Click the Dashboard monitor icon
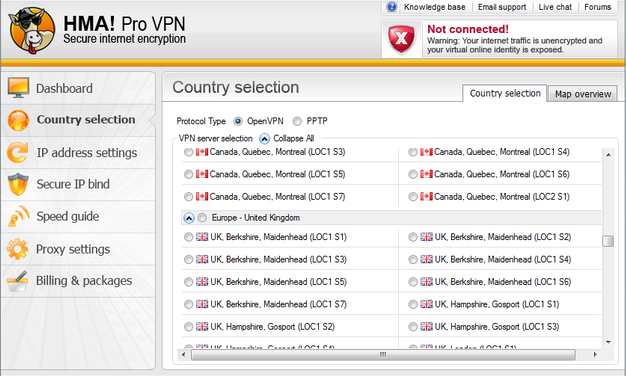The image size is (626, 376). tap(18, 88)
